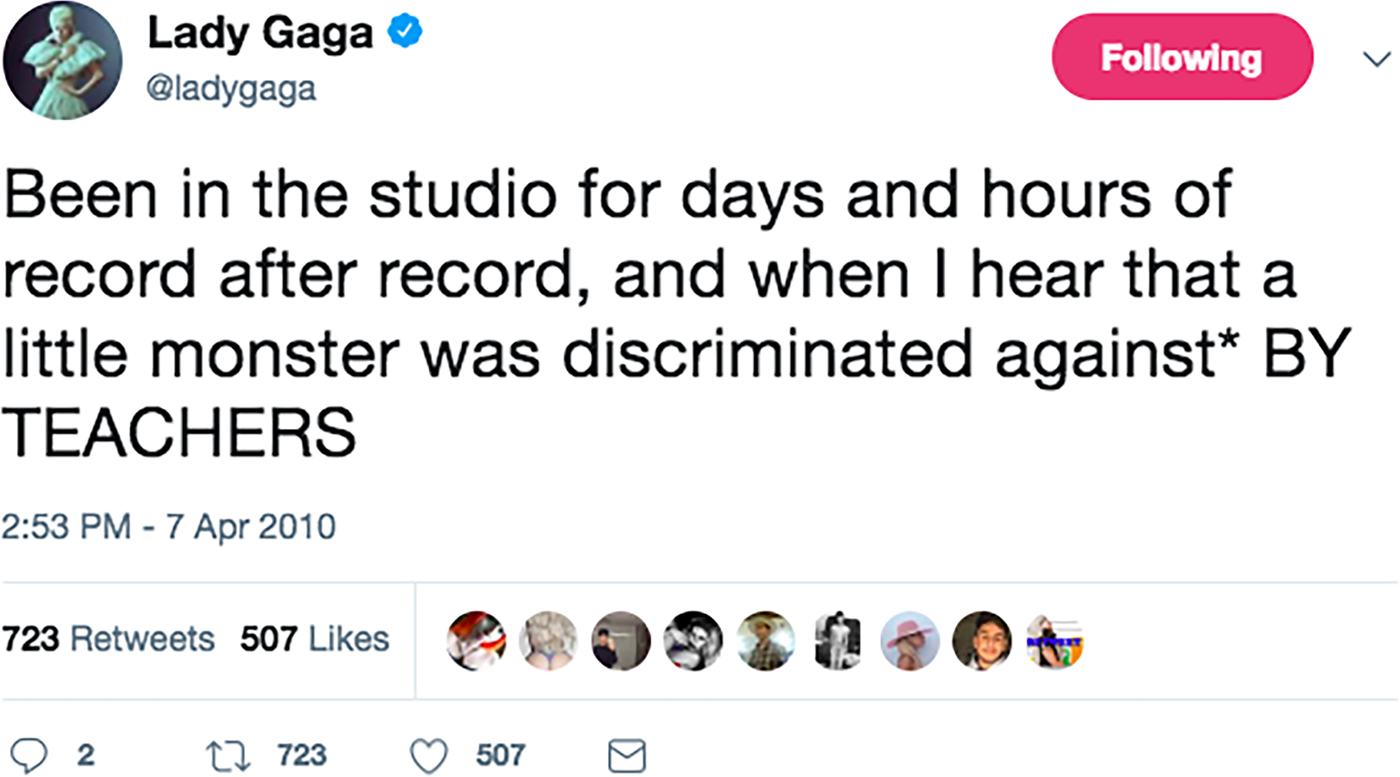This screenshot has height=777, width=1400.
Task: Open the 507 Likes list
Action: click(x=314, y=639)
